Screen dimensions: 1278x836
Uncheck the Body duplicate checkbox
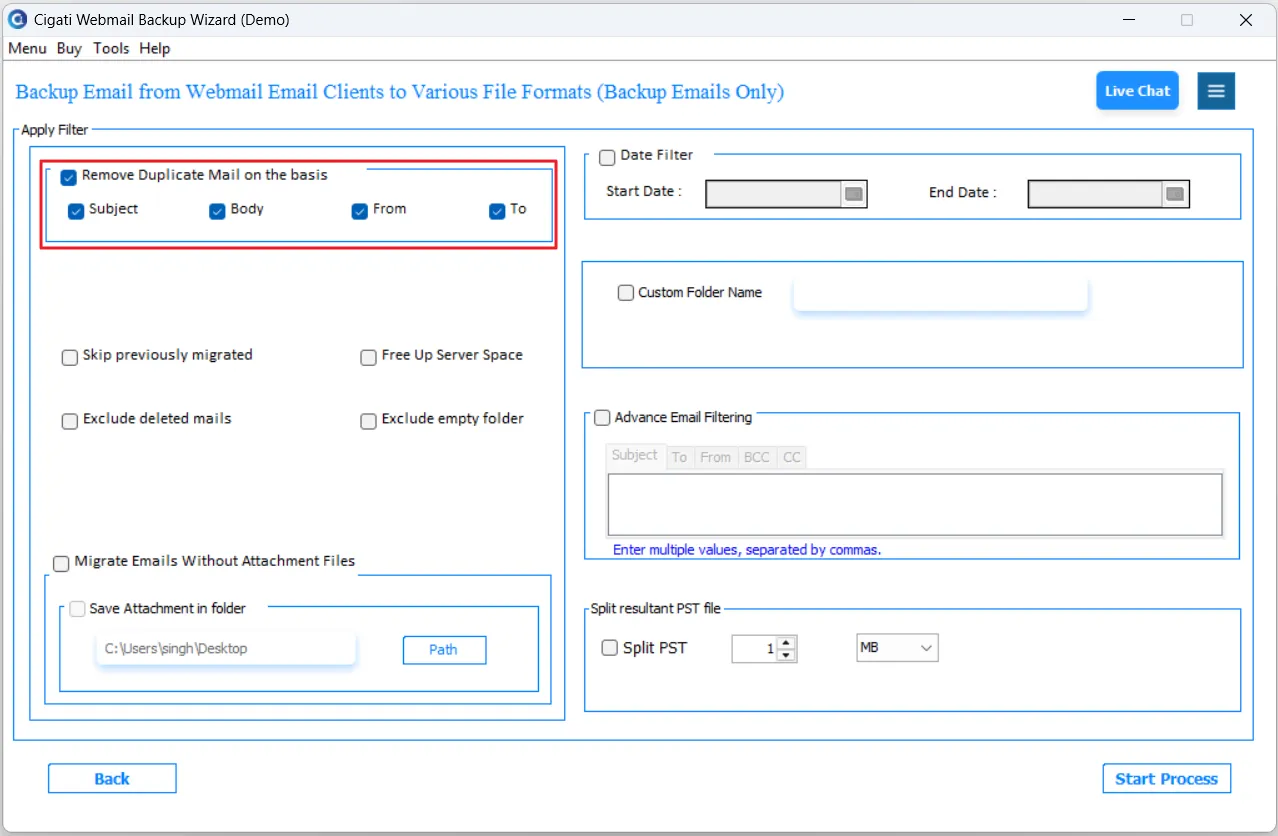[217, 211]
